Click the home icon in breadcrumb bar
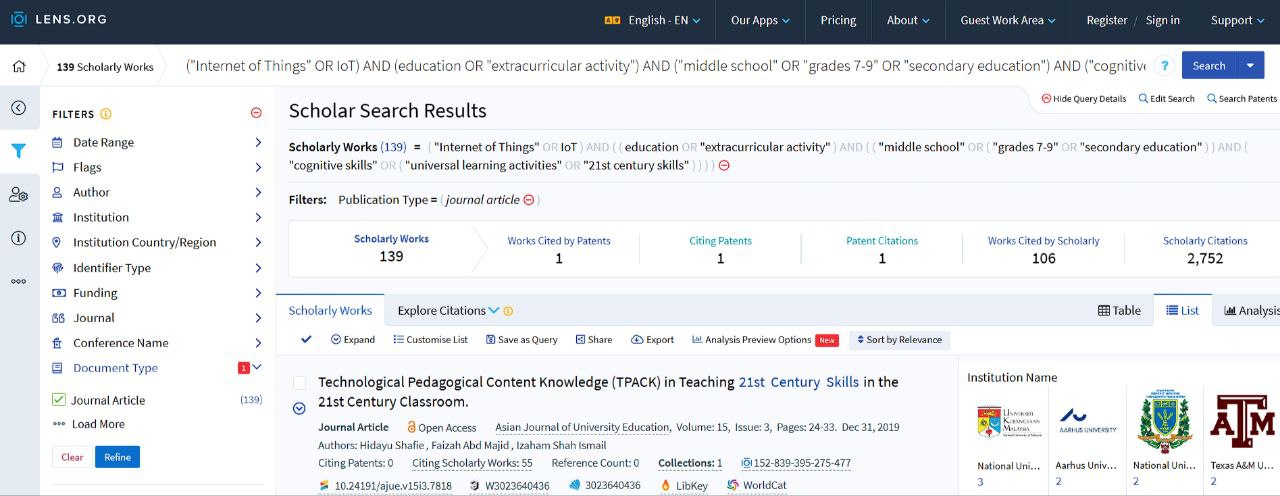Viewport: 1280px width, 496px height. (19, 66)
